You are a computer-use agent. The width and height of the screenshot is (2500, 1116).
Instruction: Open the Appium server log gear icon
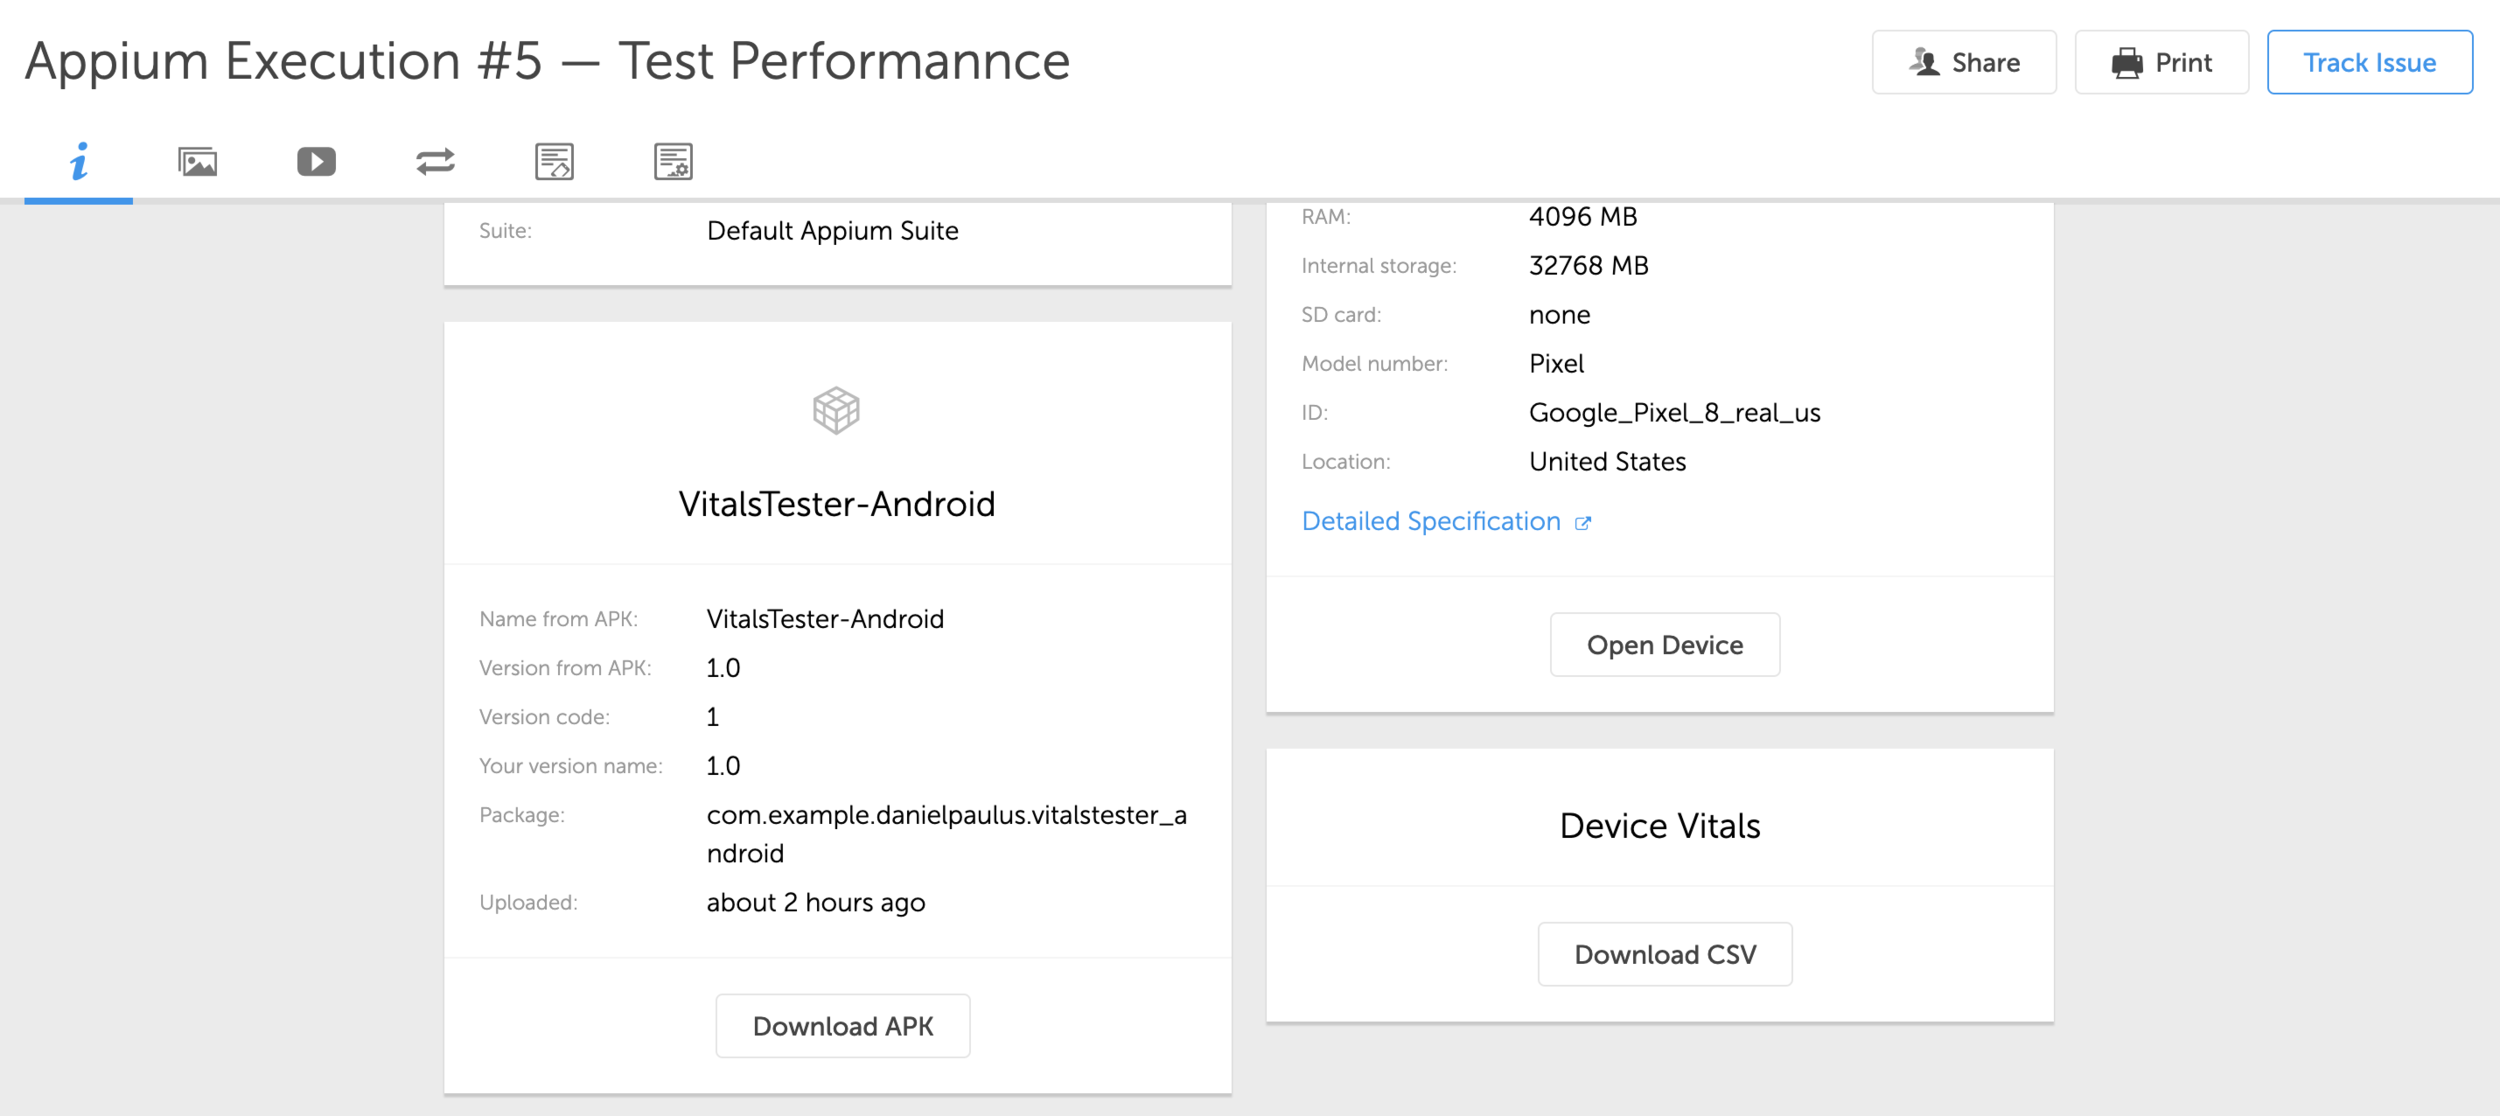click(673, 162)
